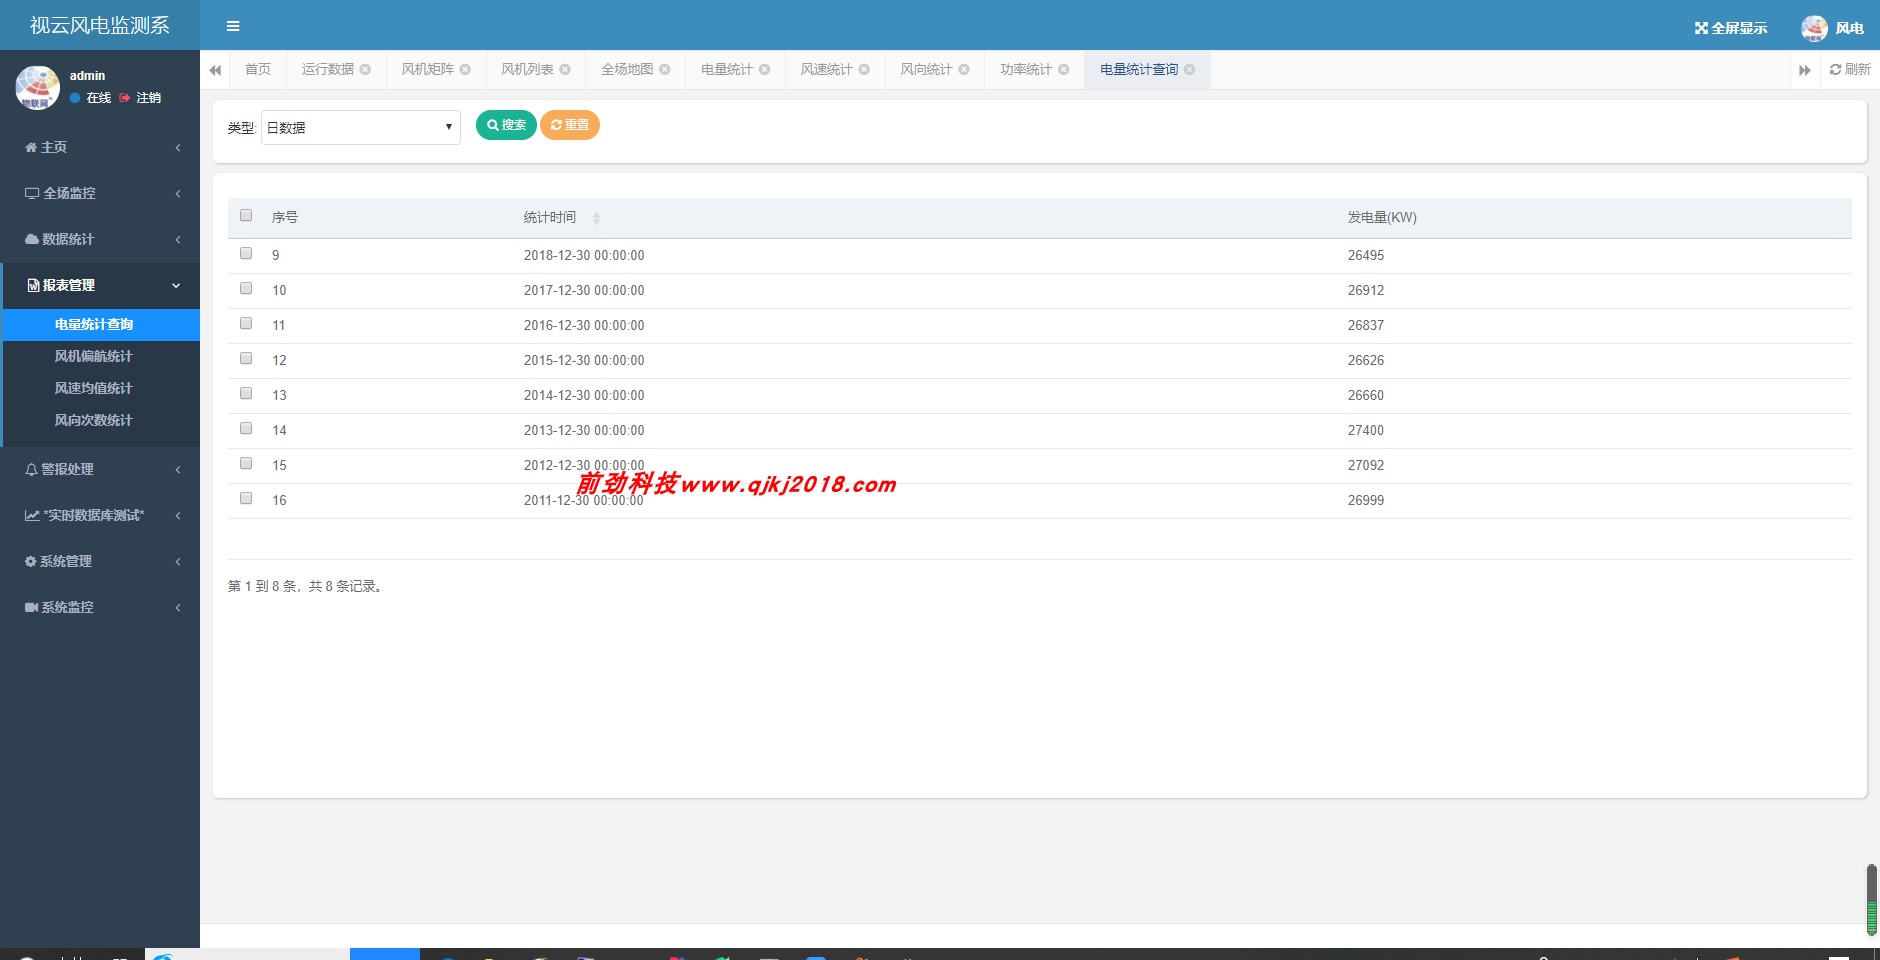The height and width of the screenshot is (960, 1880).
Task: Check the select-all checkbox in table header
Action: pos(245,214)
